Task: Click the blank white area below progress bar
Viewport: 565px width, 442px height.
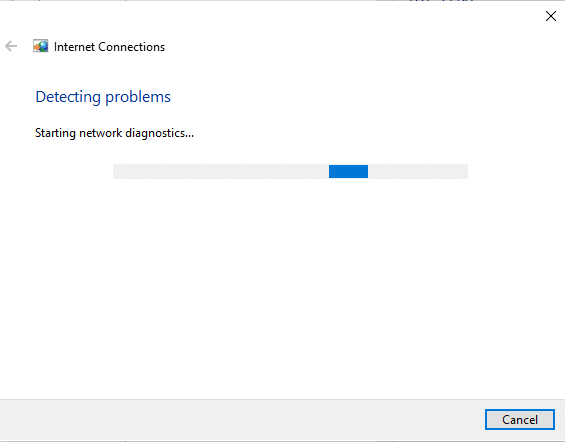Action: 282,288
